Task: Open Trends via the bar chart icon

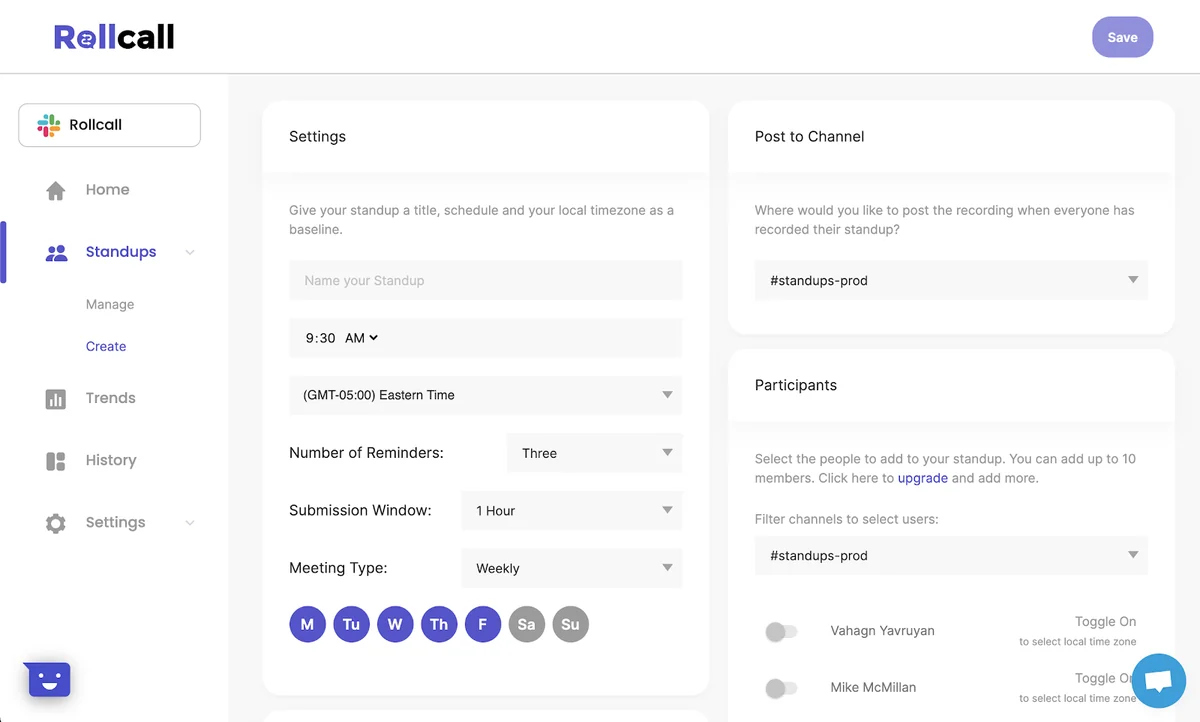Action: click(x=56, y=399)
